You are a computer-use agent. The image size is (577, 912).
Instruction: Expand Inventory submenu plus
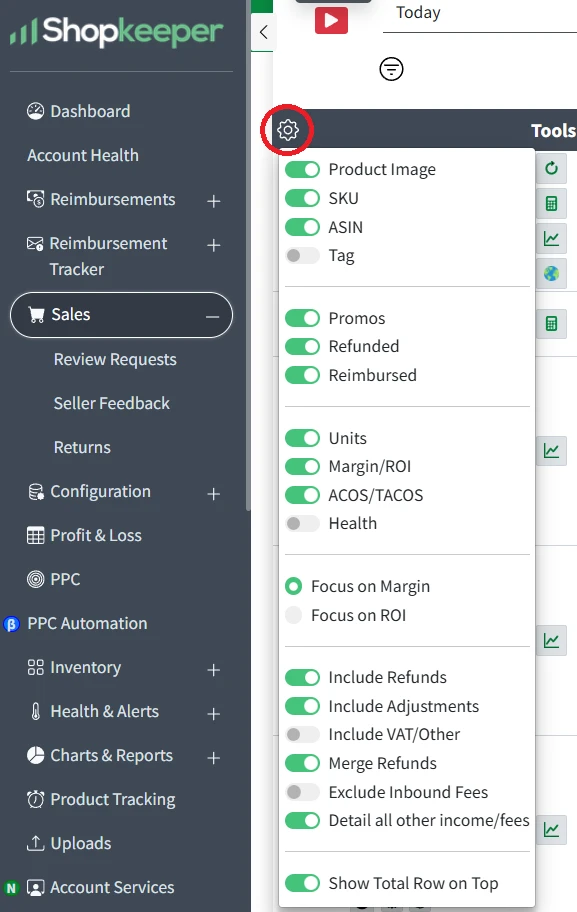tap(213, 670)
